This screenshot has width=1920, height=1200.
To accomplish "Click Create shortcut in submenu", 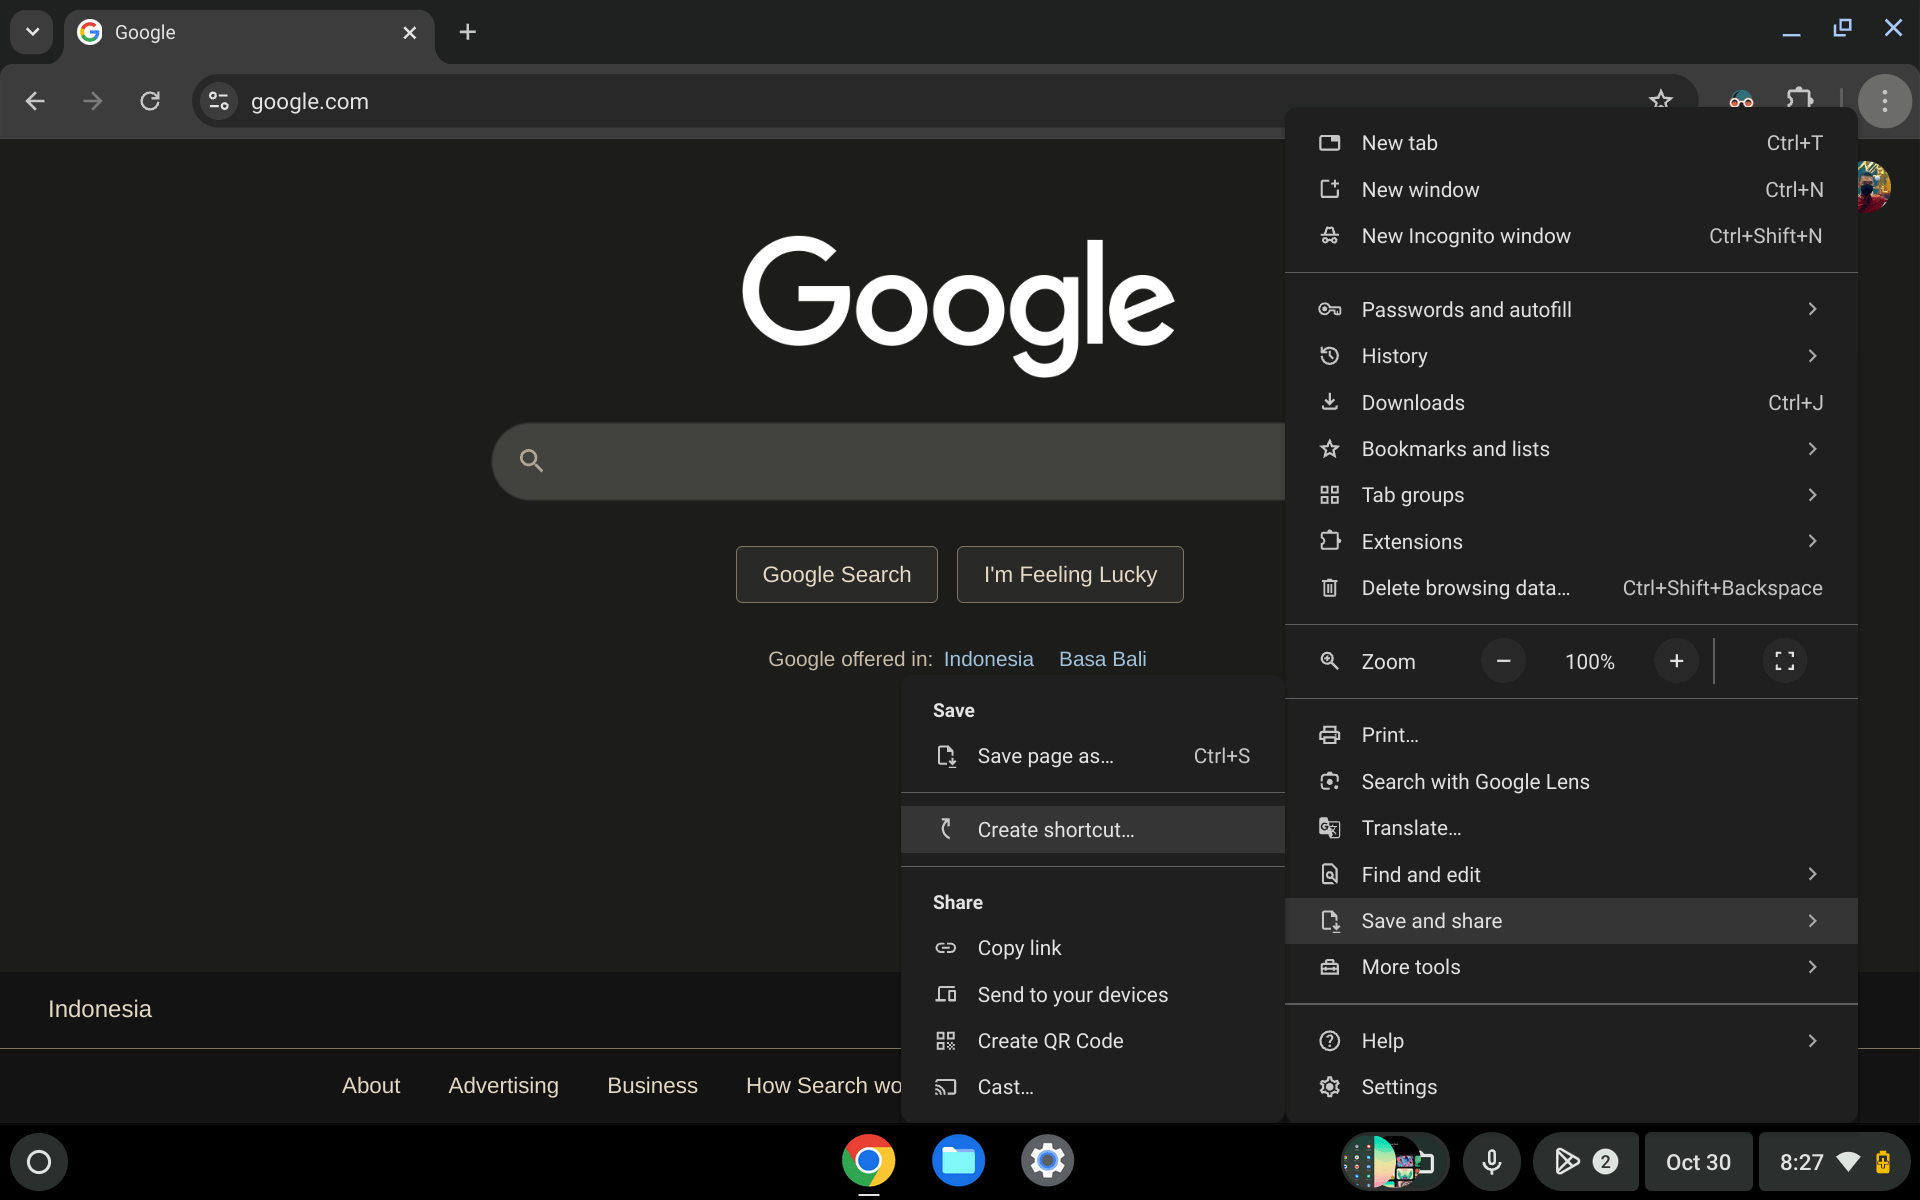I will 1092,830.
